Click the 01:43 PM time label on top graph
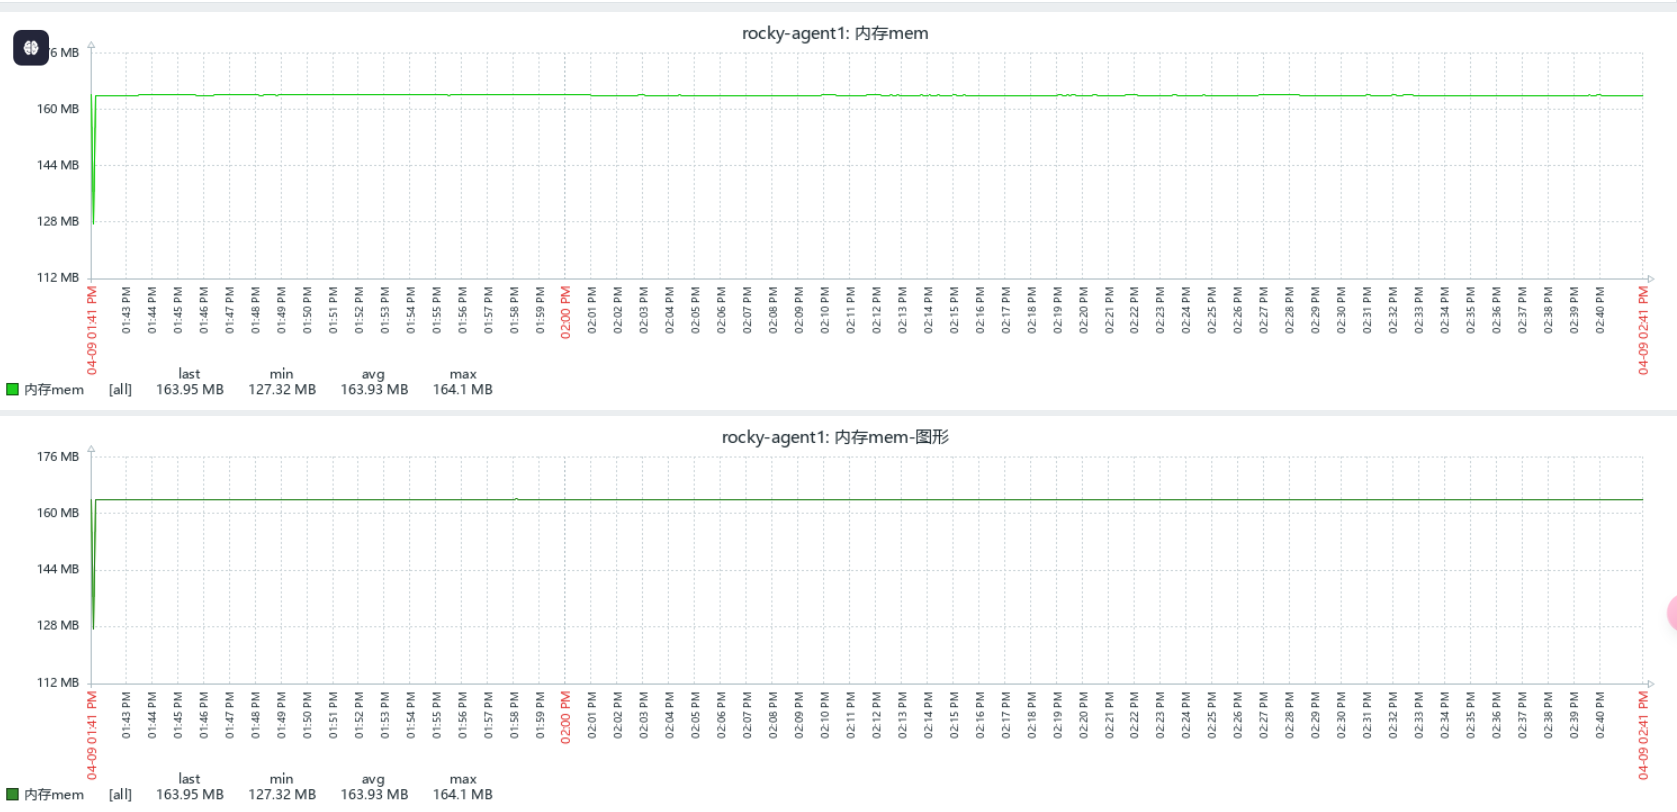The width and height of the screenshot is (1677, 812). 126,310
